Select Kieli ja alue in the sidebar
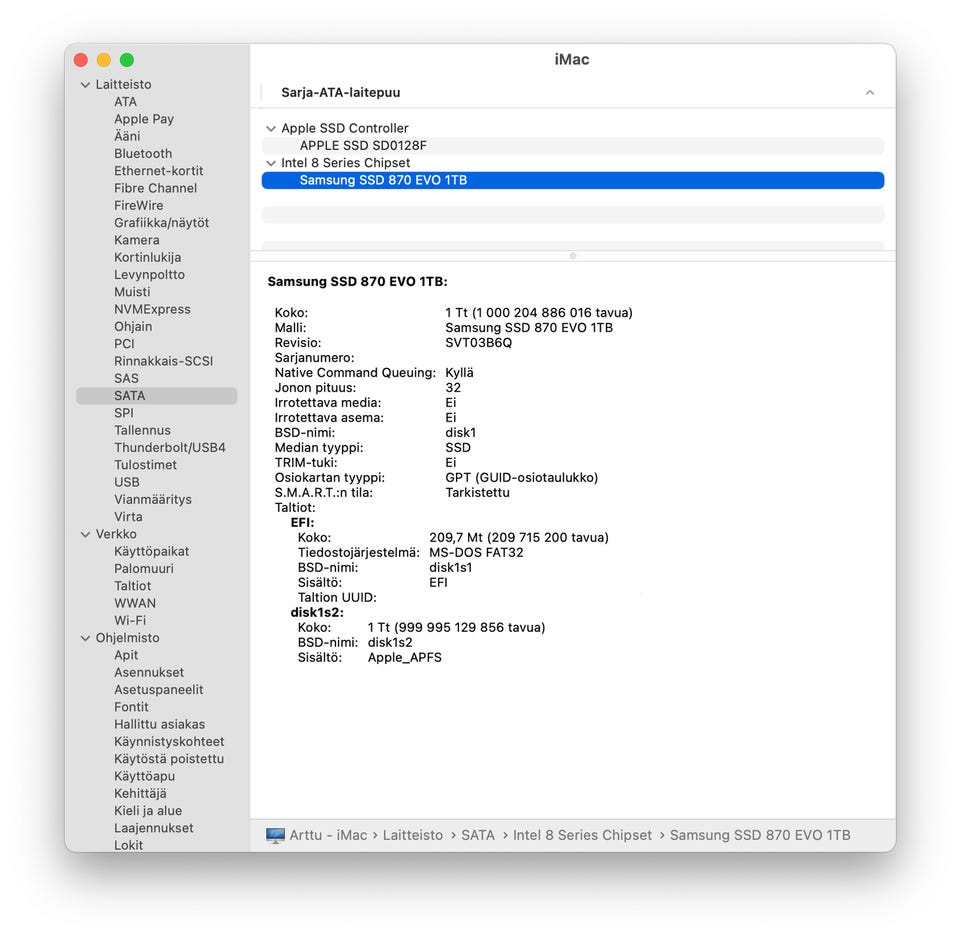 click(x=148, y=811)
